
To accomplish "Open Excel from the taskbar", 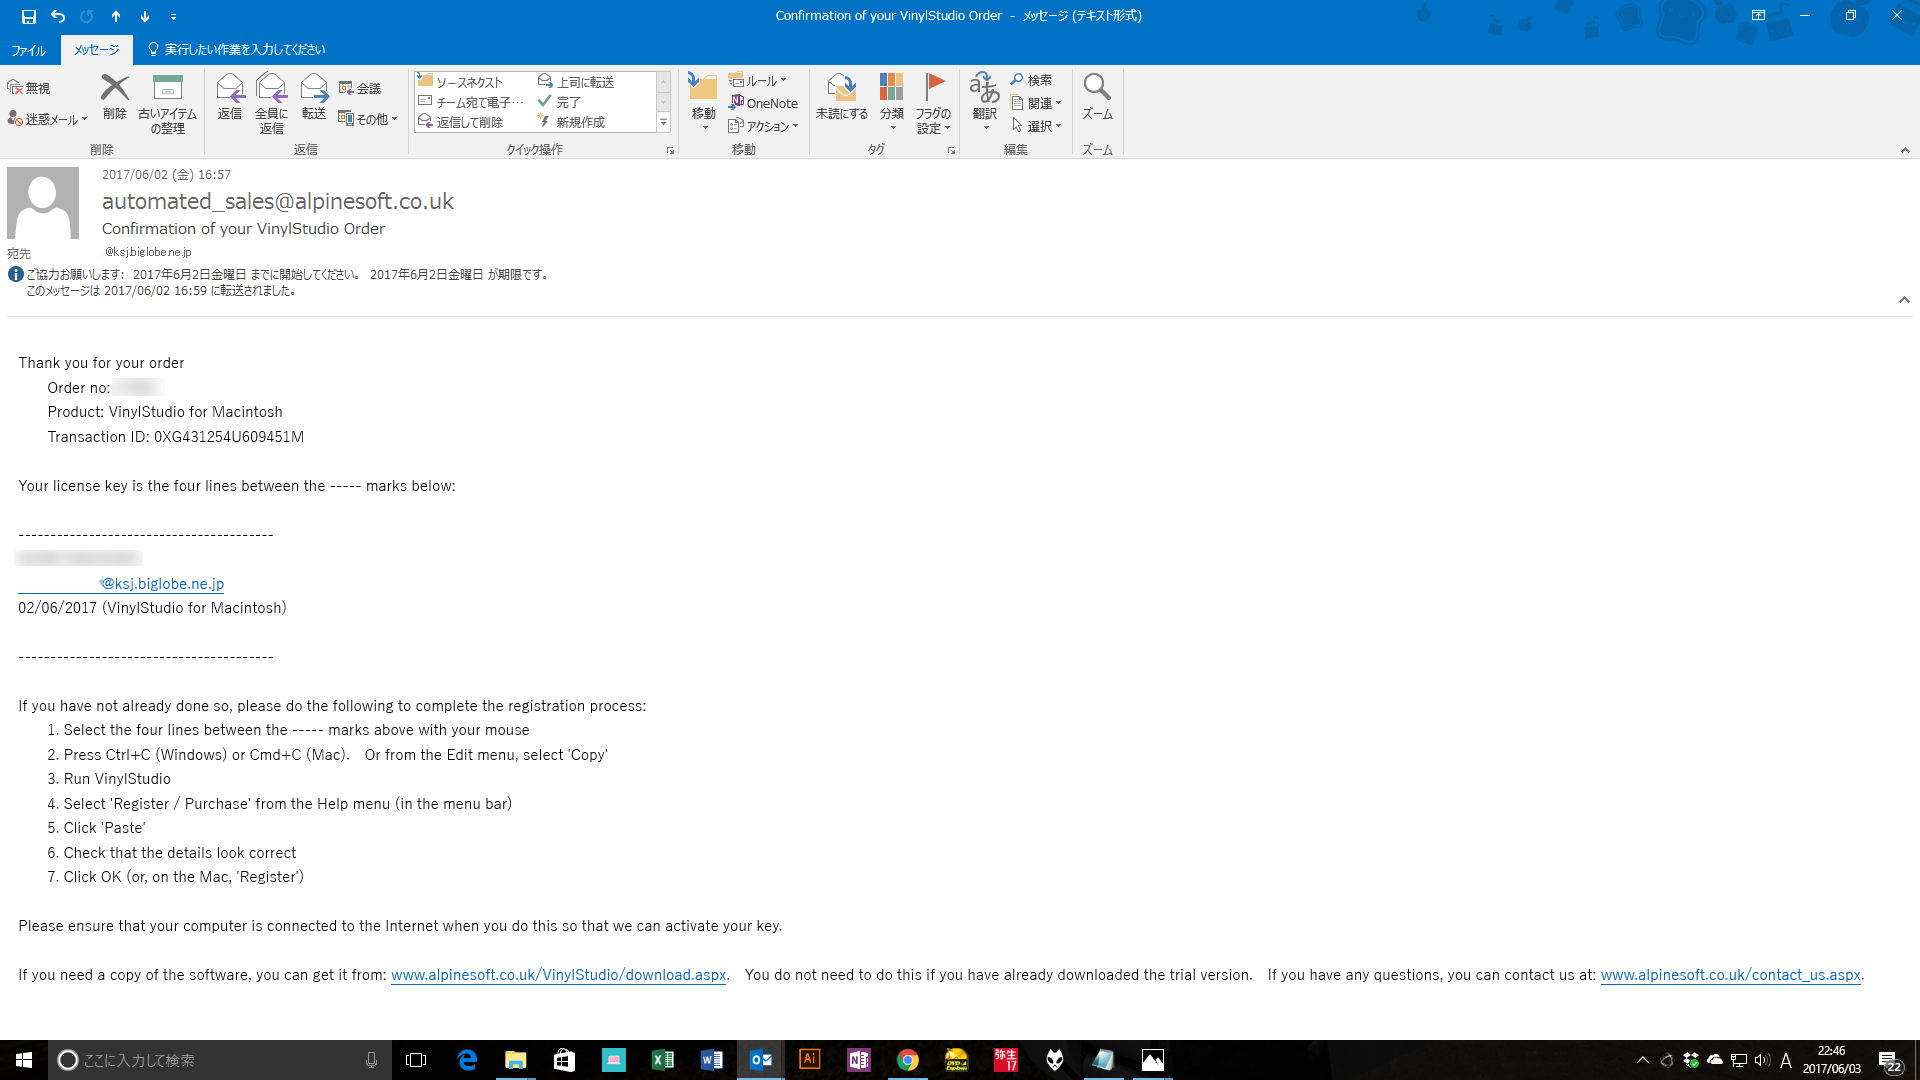I will (x=662, y=1060).
